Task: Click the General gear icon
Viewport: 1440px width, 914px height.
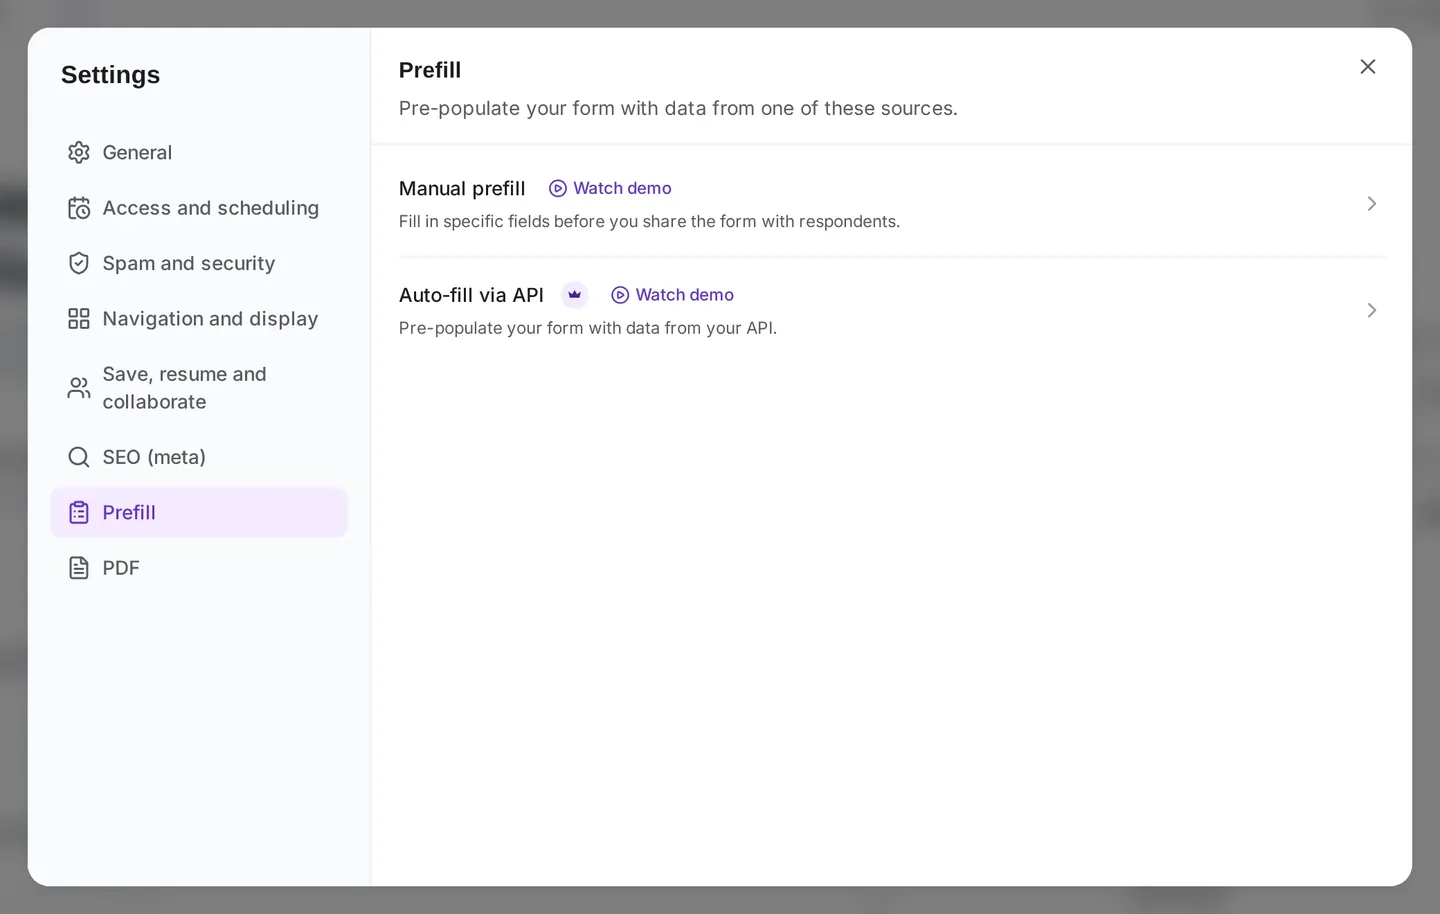Action: point(79,152)
